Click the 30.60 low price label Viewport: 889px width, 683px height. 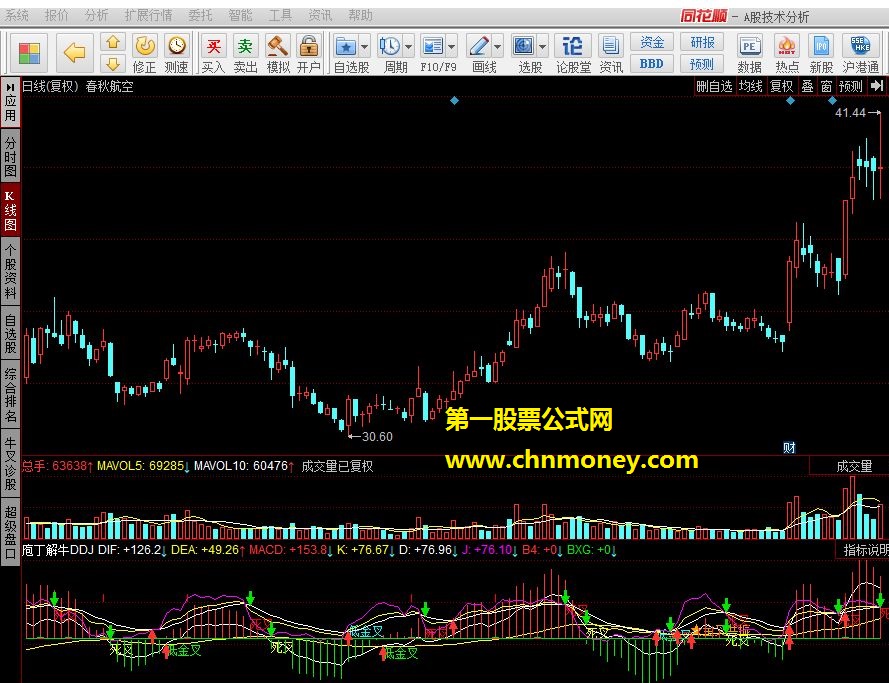pos(377,436)
